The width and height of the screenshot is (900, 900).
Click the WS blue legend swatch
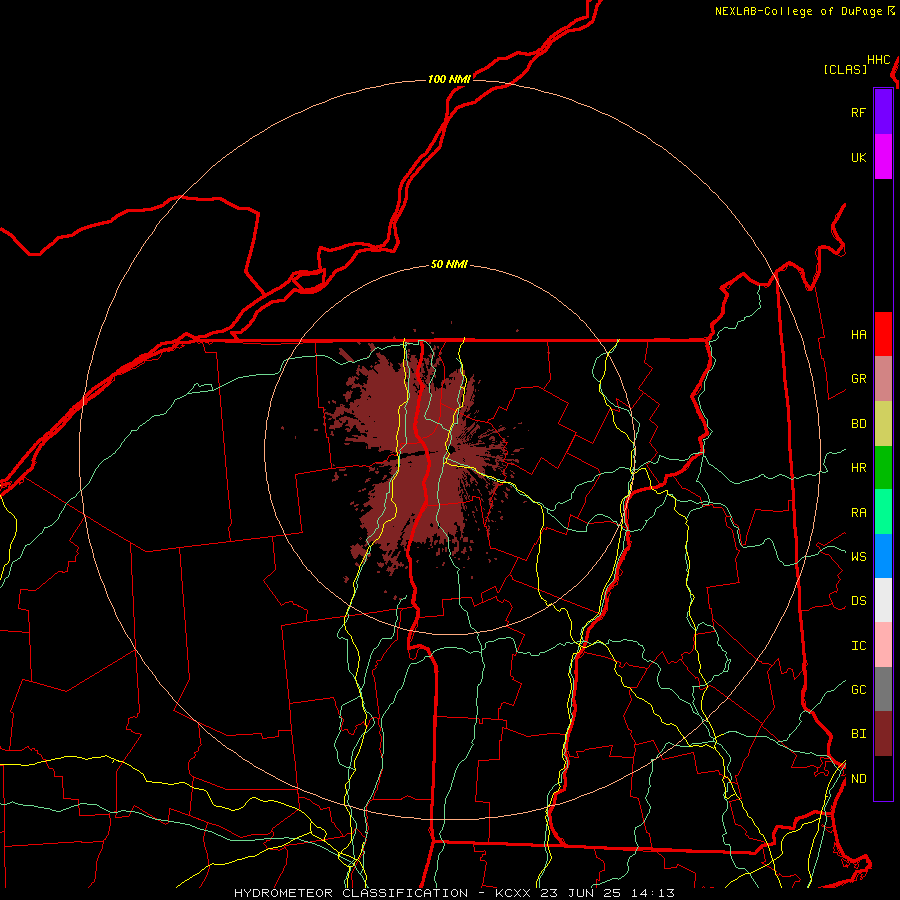(x=883, y=556)
